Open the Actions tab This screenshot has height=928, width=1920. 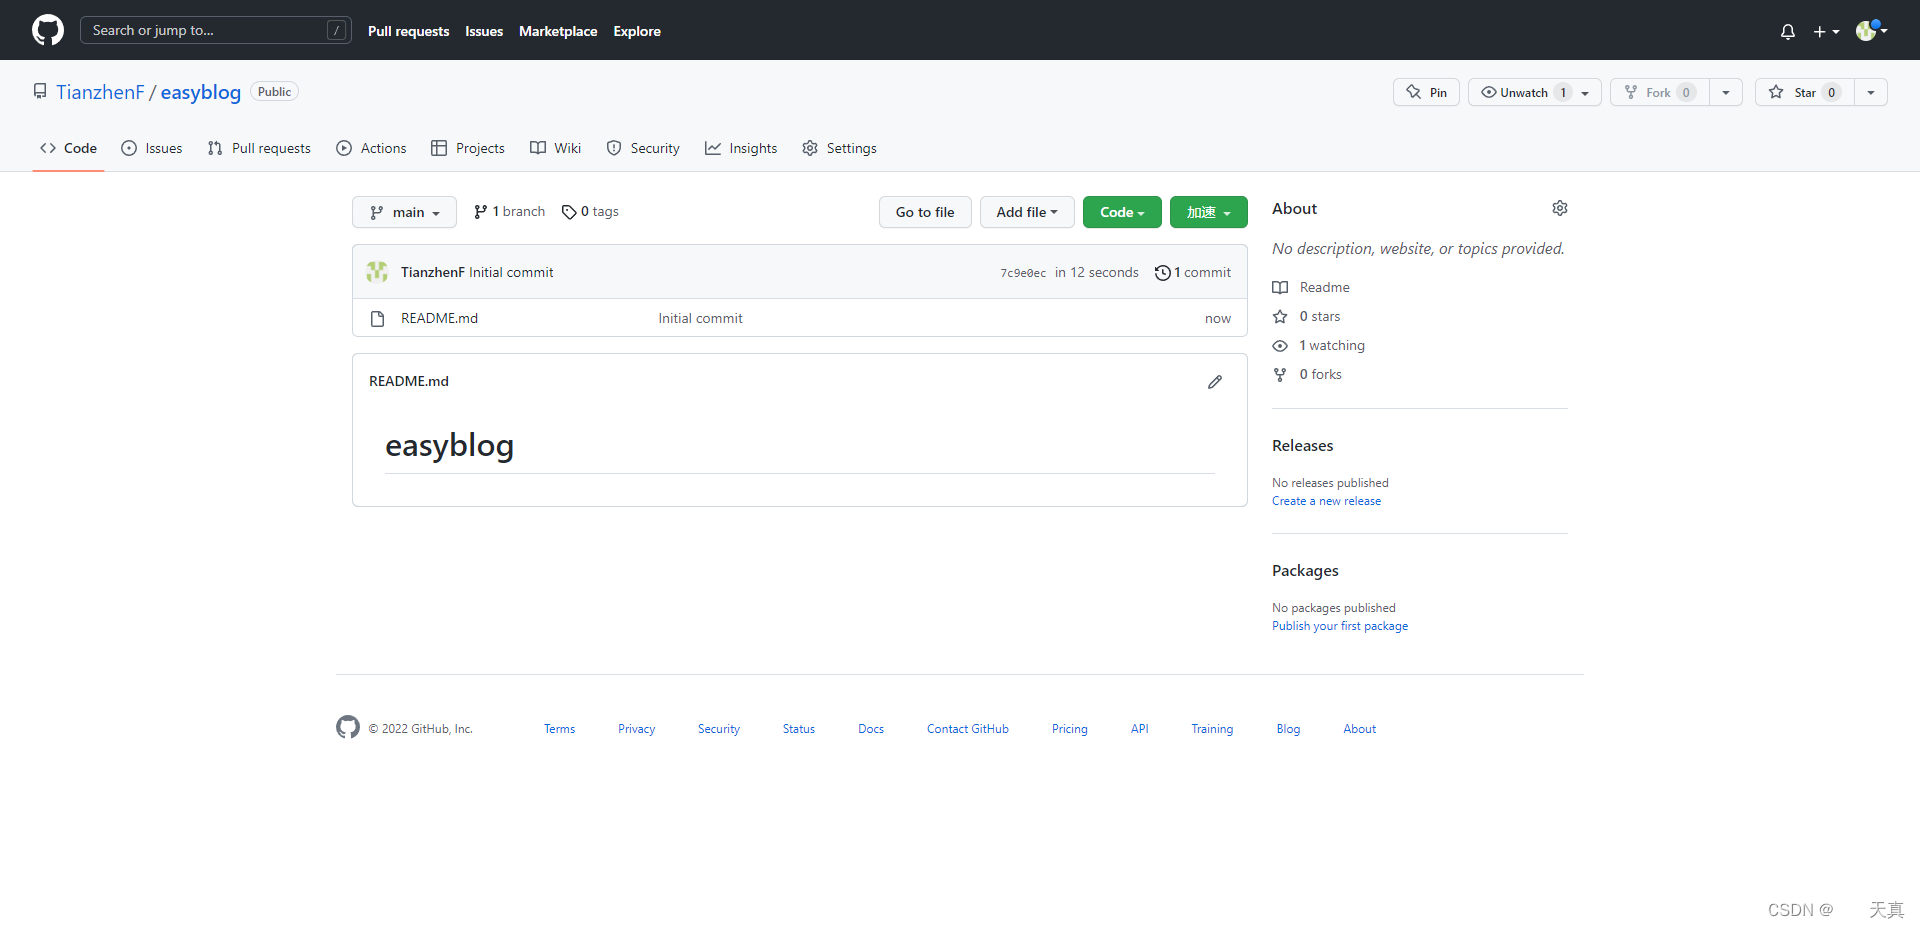(371, 148)
